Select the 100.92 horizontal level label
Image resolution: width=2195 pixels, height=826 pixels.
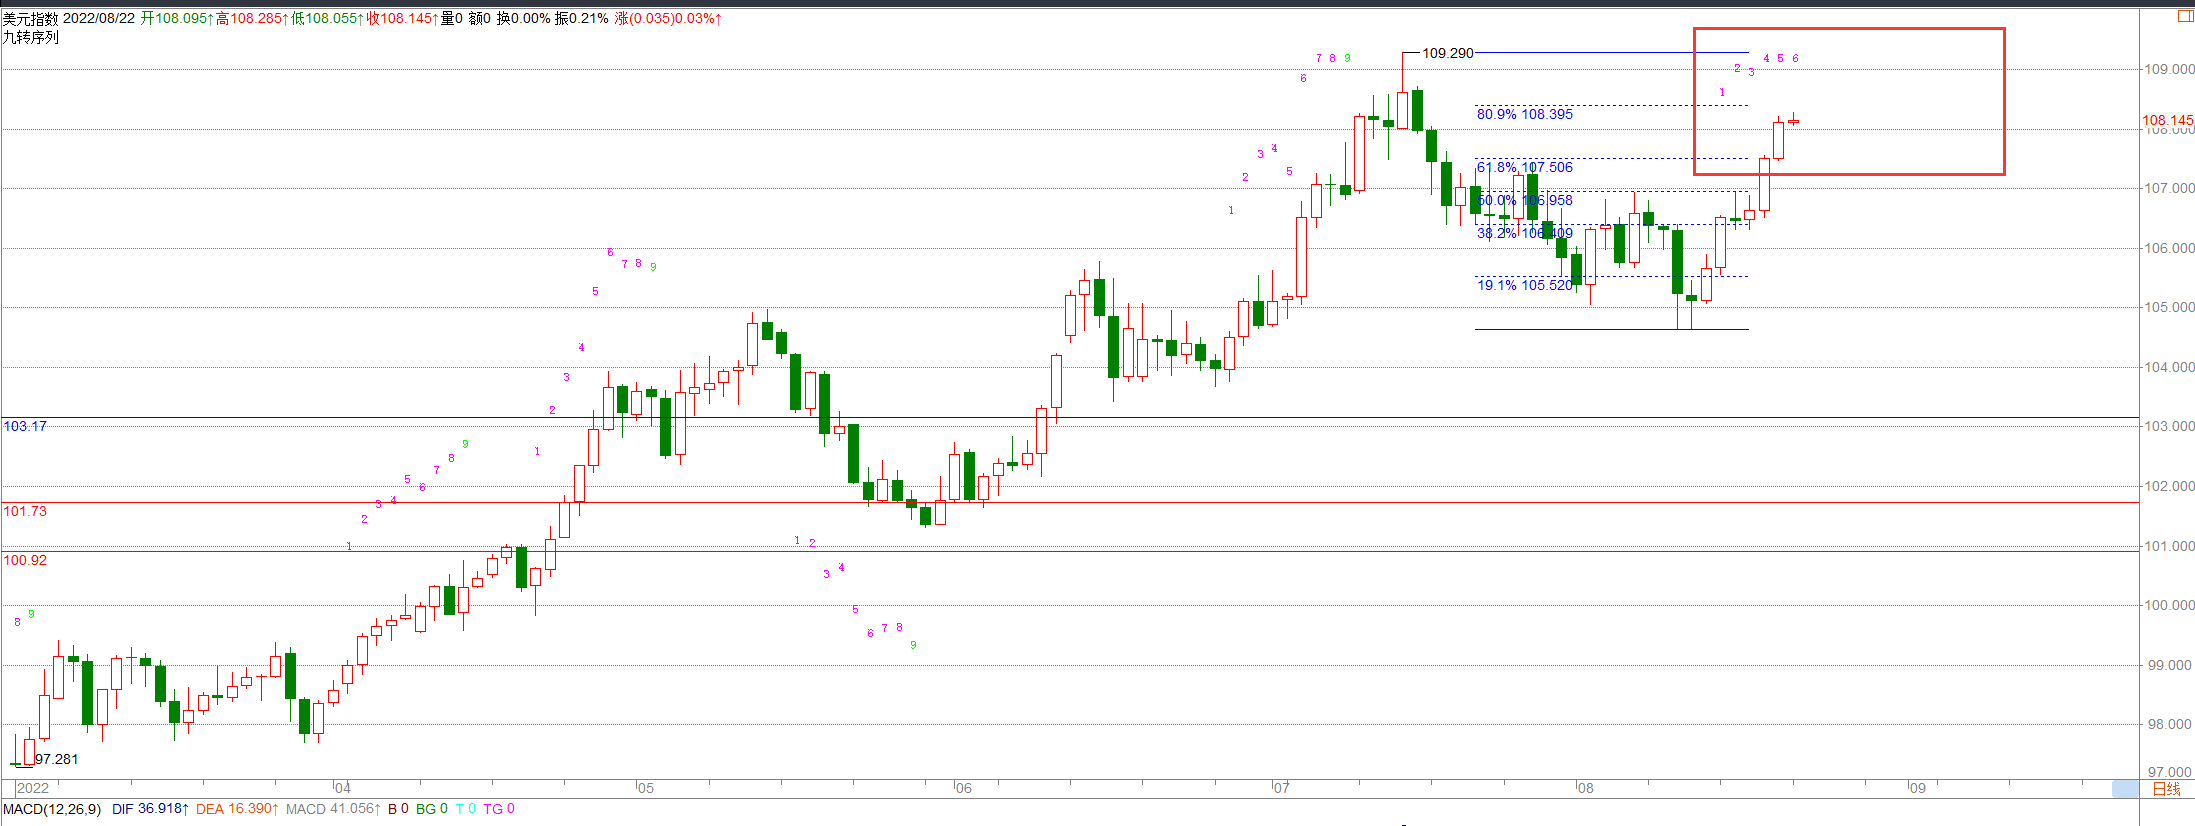pyautogui.click(x=25, y=560)
